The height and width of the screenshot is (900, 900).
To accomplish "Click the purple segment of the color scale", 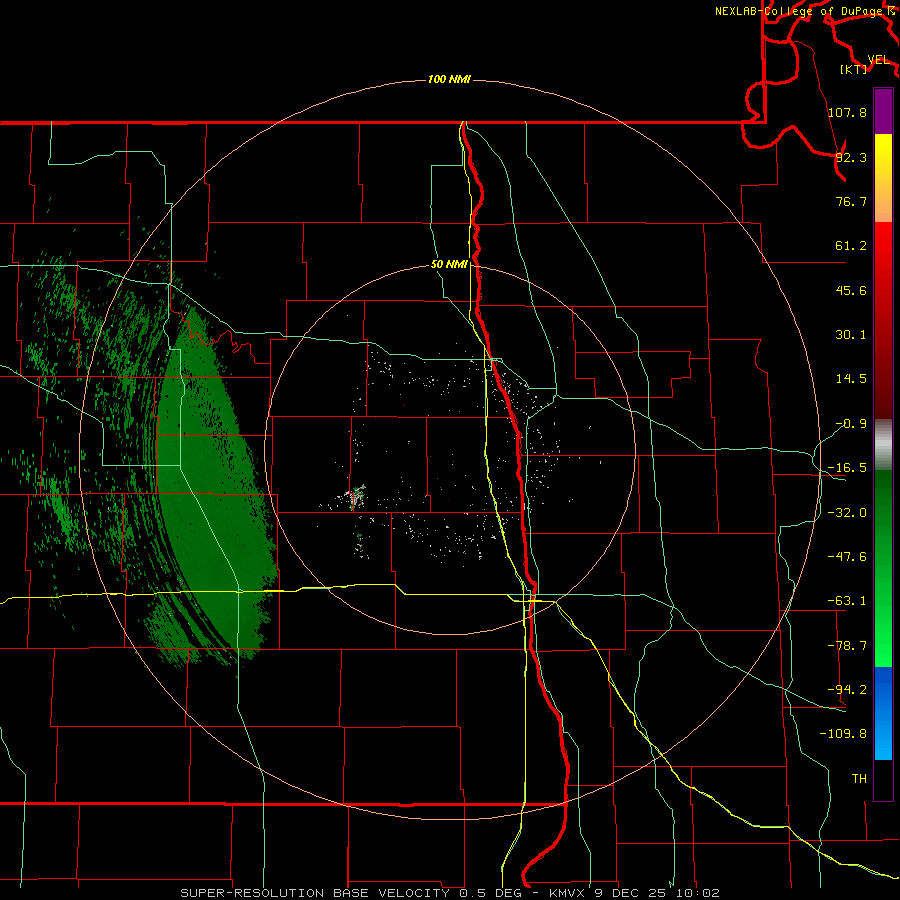I will [883, 111].
